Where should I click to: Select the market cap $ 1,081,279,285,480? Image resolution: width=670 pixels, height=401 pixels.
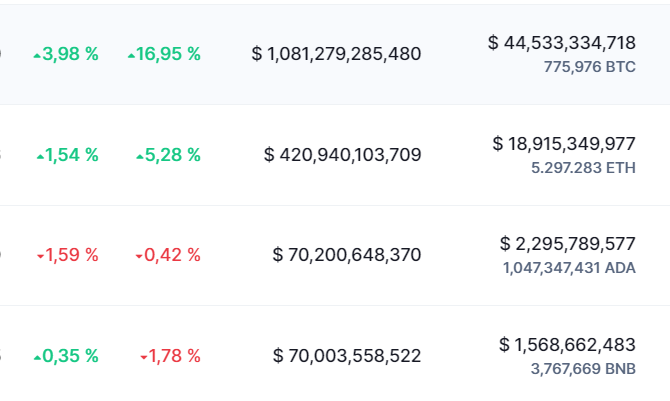pos(336,54)
